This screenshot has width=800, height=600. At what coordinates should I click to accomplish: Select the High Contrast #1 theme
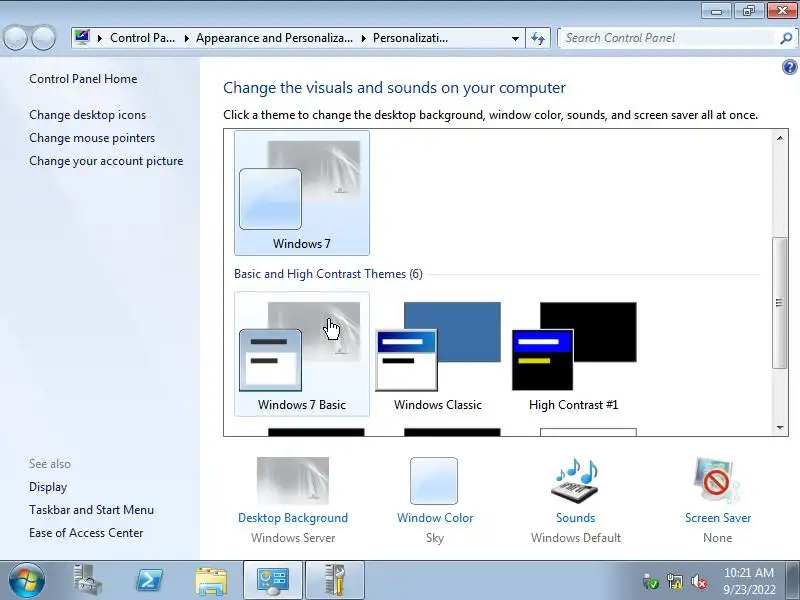[573, 354]
